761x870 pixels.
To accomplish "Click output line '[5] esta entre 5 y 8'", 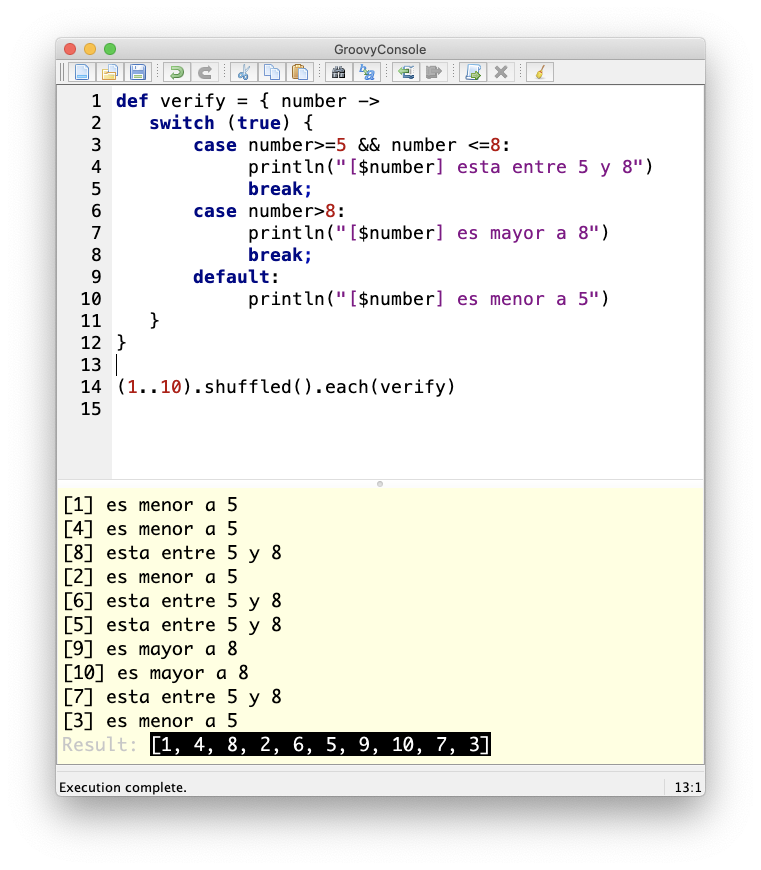I will tap(172, 625).
